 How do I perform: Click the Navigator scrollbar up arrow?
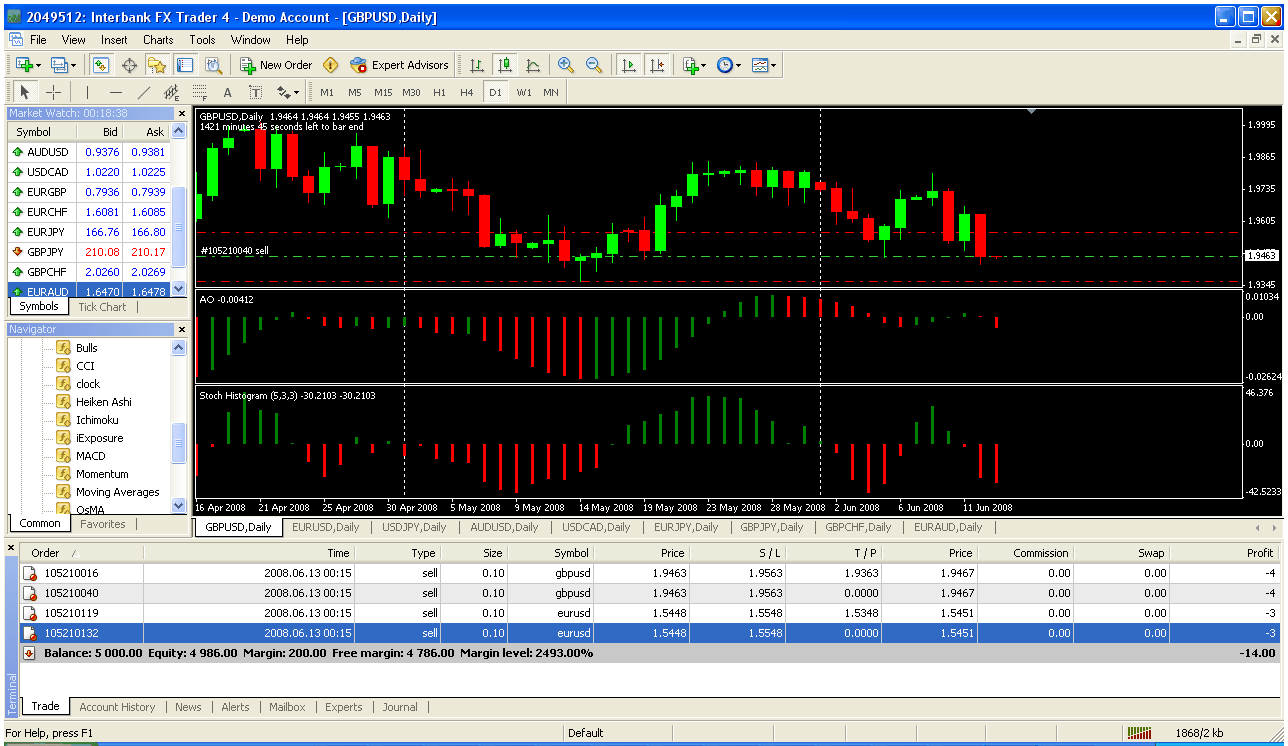tap(179, 348)
